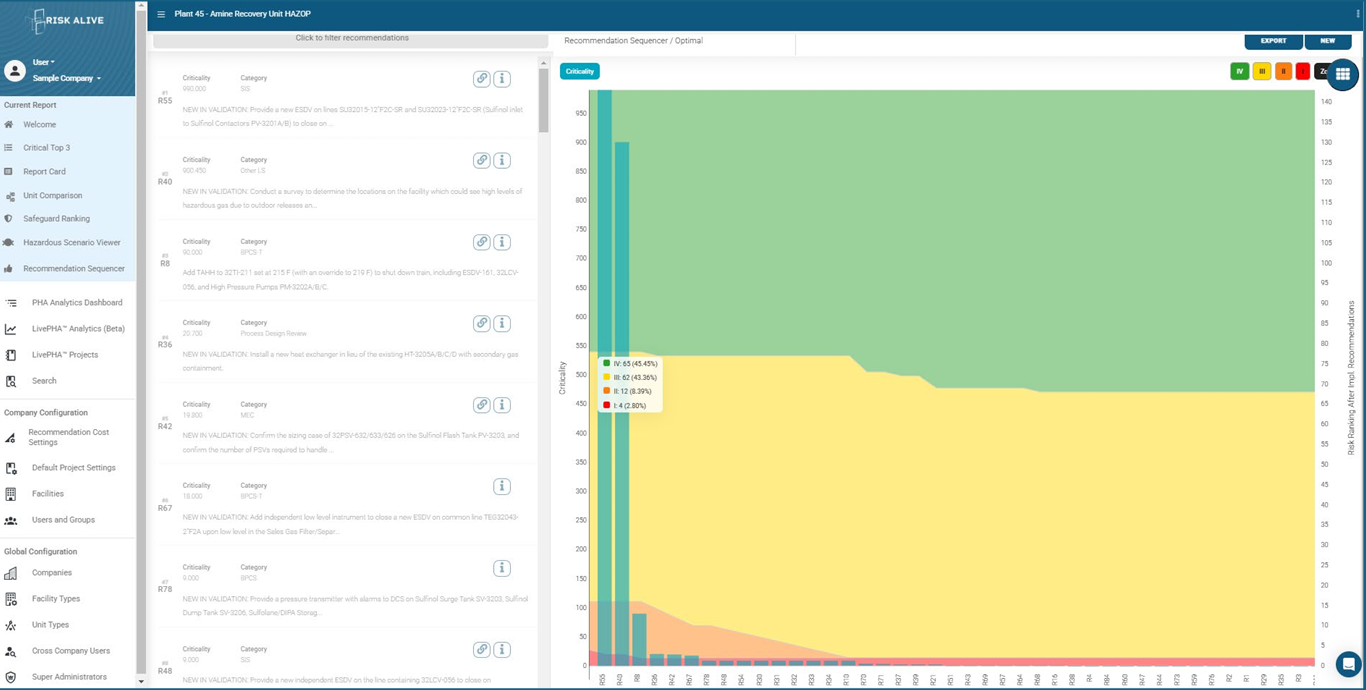Click Recommendation Sequencer / Optimal breadcrumb
This screenshot has height=690, width=1366.
633,41
